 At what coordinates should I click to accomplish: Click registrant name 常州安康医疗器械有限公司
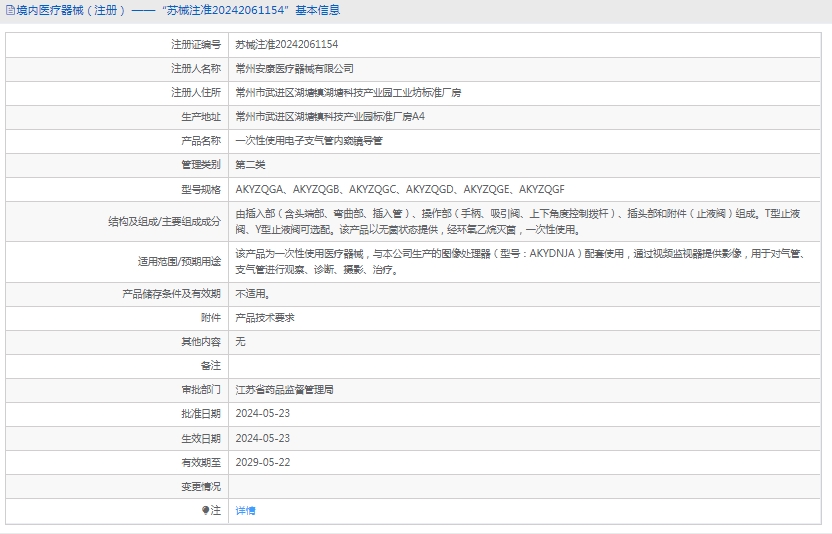(x=294, y=69)
